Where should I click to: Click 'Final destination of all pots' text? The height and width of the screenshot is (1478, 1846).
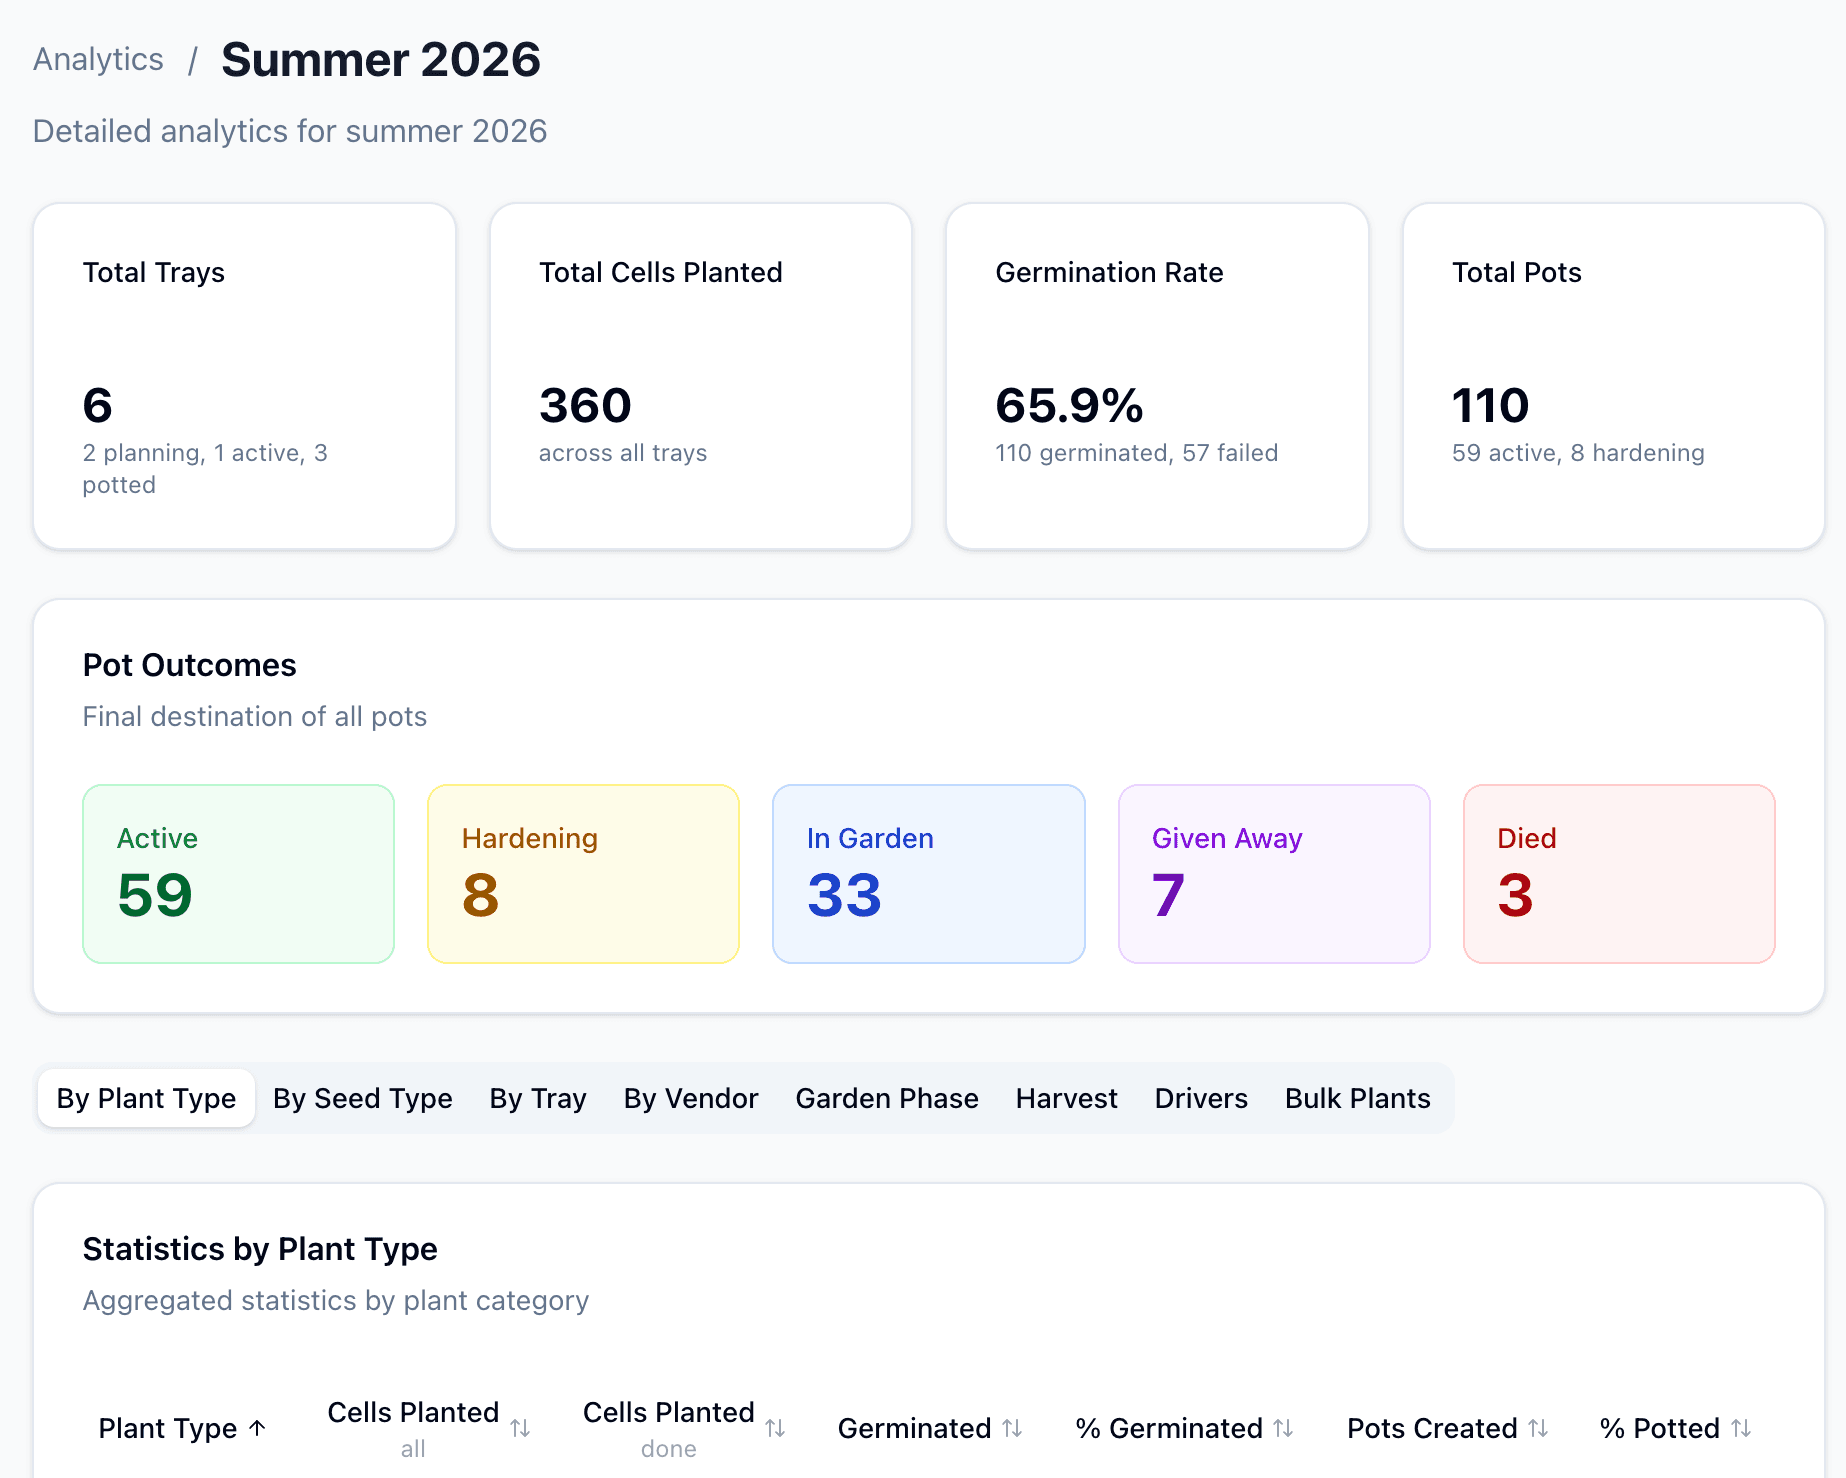255,716
